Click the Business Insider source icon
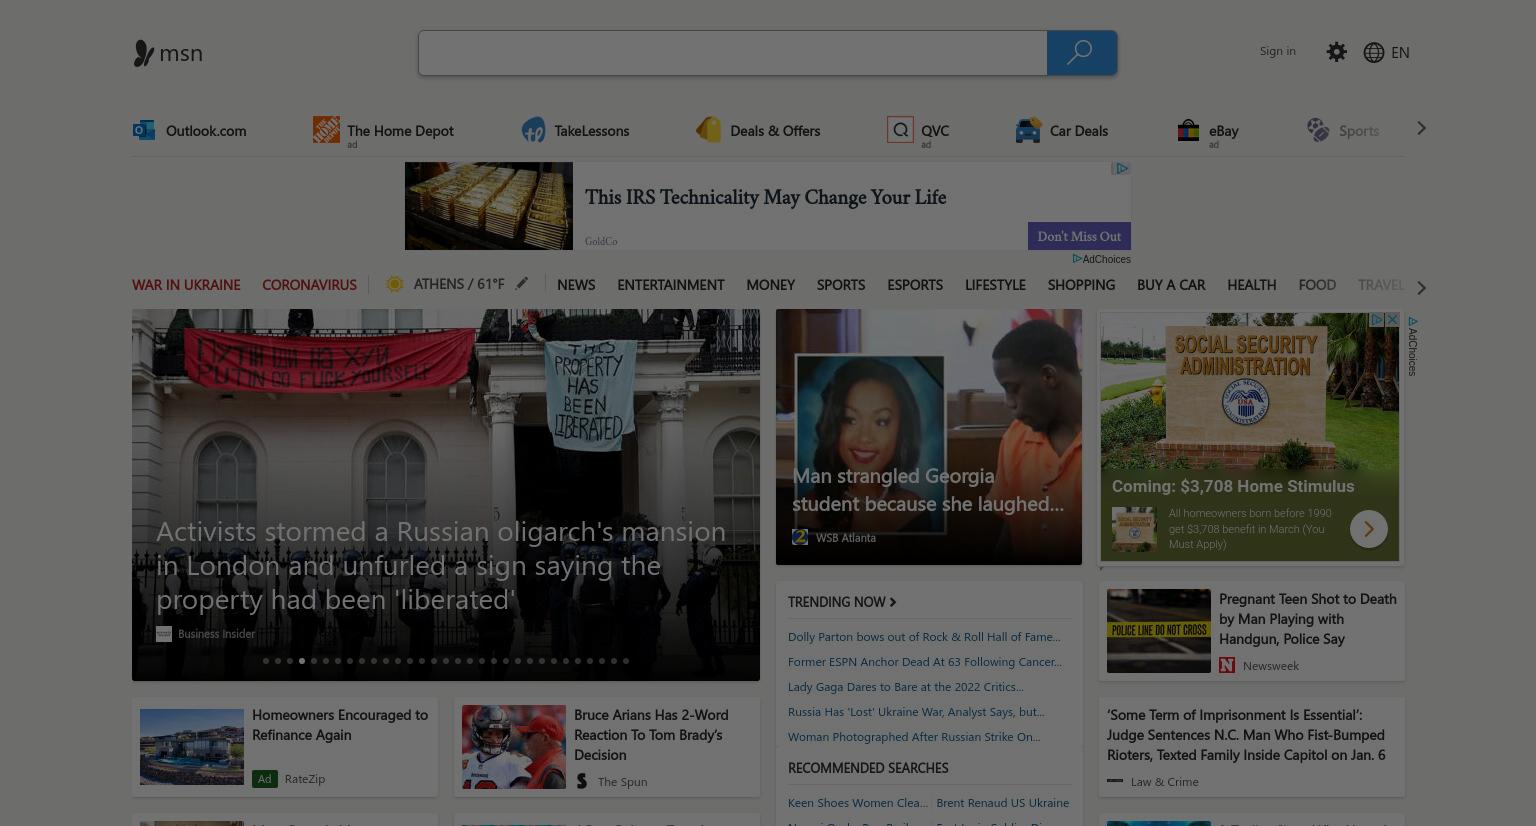The height and width of the screenshot is (826, 1536). (x=164, y=634)
